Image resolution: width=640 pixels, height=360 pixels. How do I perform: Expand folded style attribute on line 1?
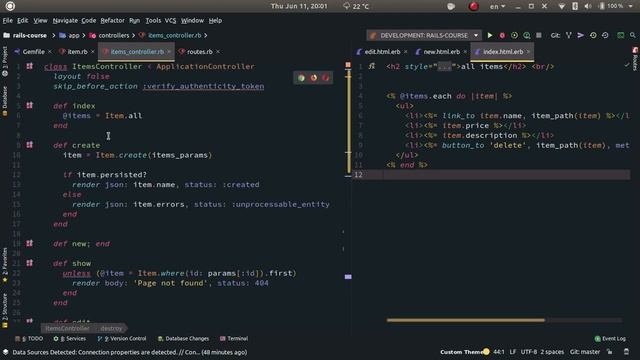(444, 67)
